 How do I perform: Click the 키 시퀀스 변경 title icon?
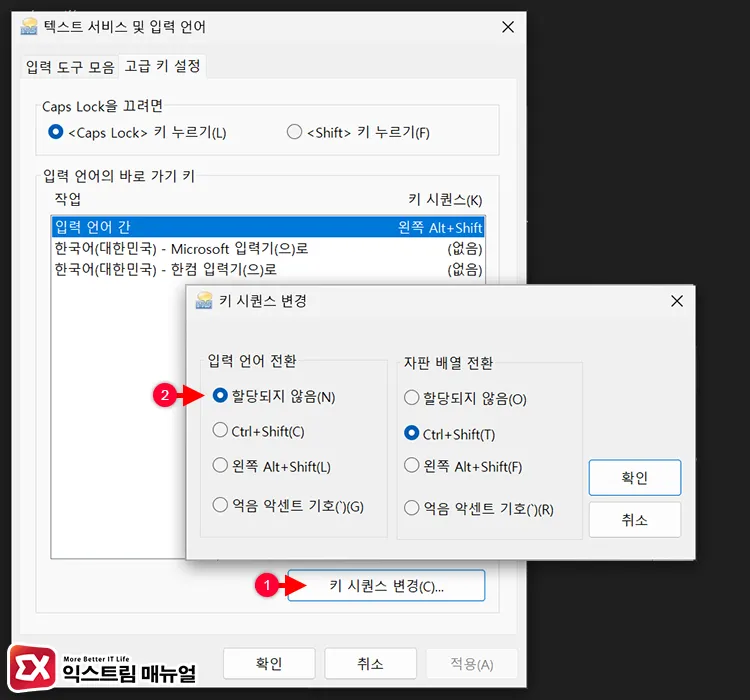(204, 300)
